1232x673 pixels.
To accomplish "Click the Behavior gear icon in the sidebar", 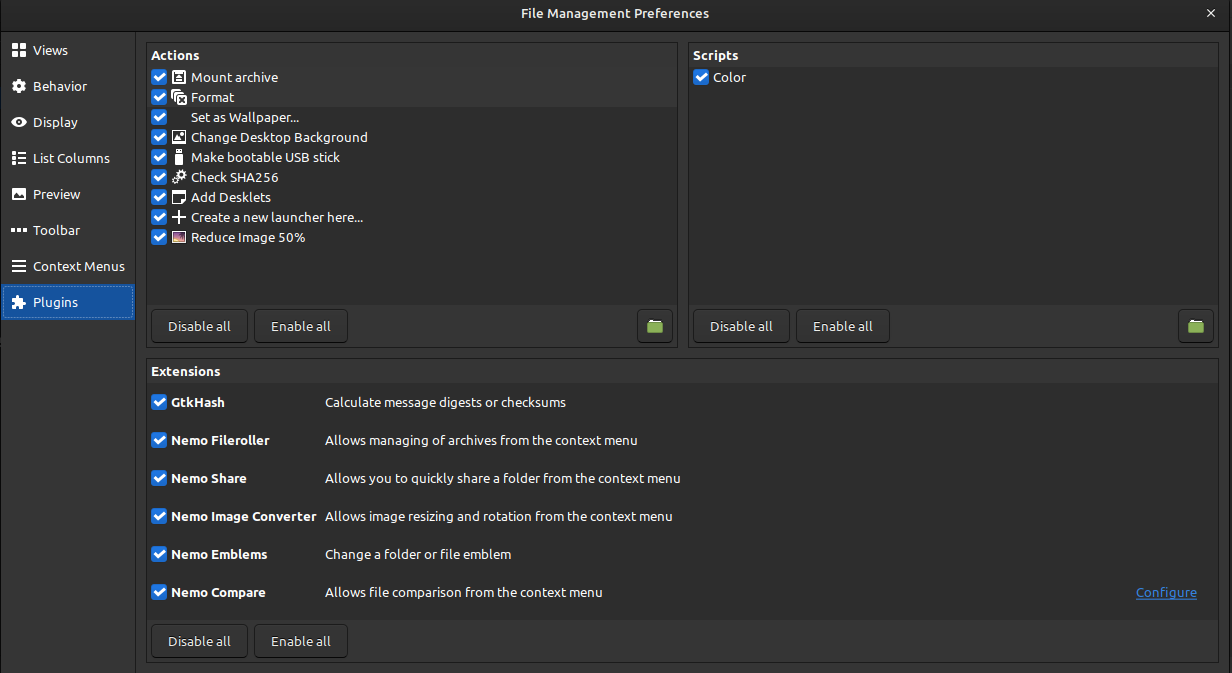I will click(x=18, y=86).
